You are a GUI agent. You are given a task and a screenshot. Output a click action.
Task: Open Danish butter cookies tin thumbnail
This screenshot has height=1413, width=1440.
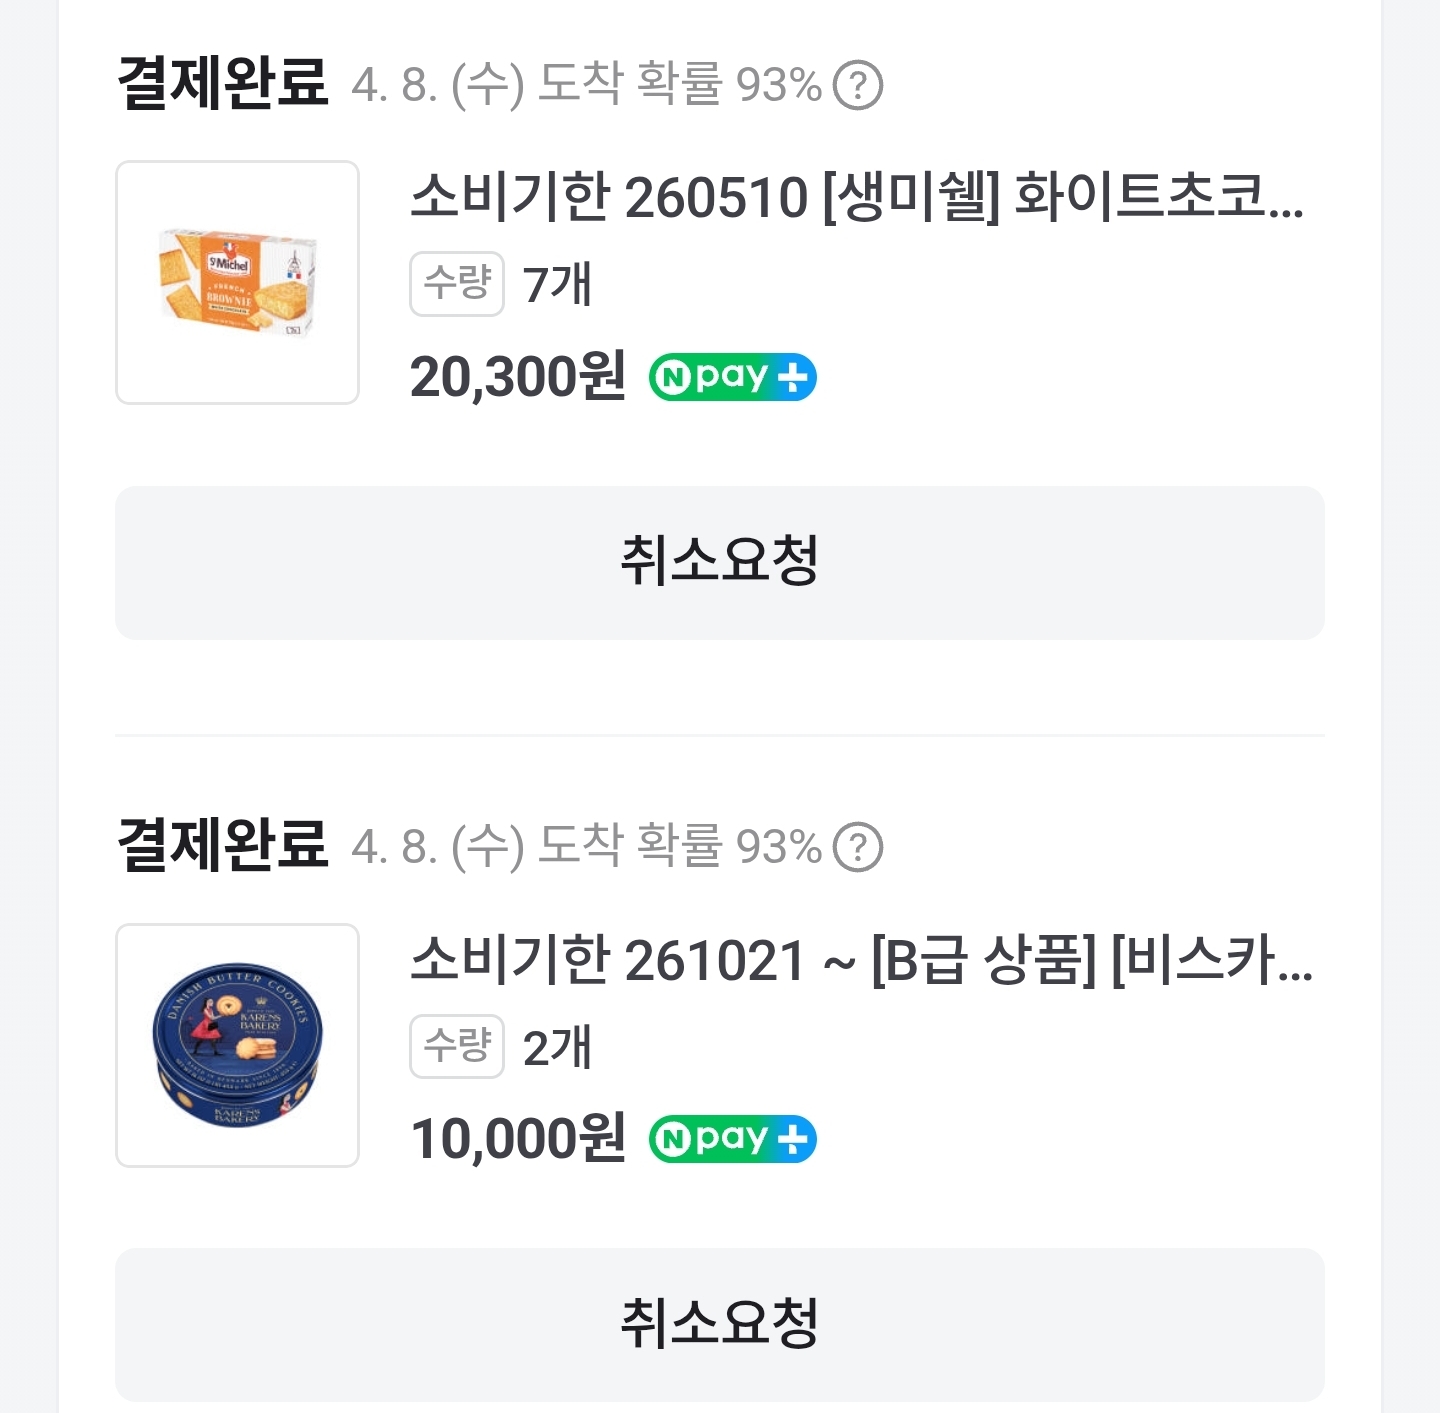(x=237, y=1045)
